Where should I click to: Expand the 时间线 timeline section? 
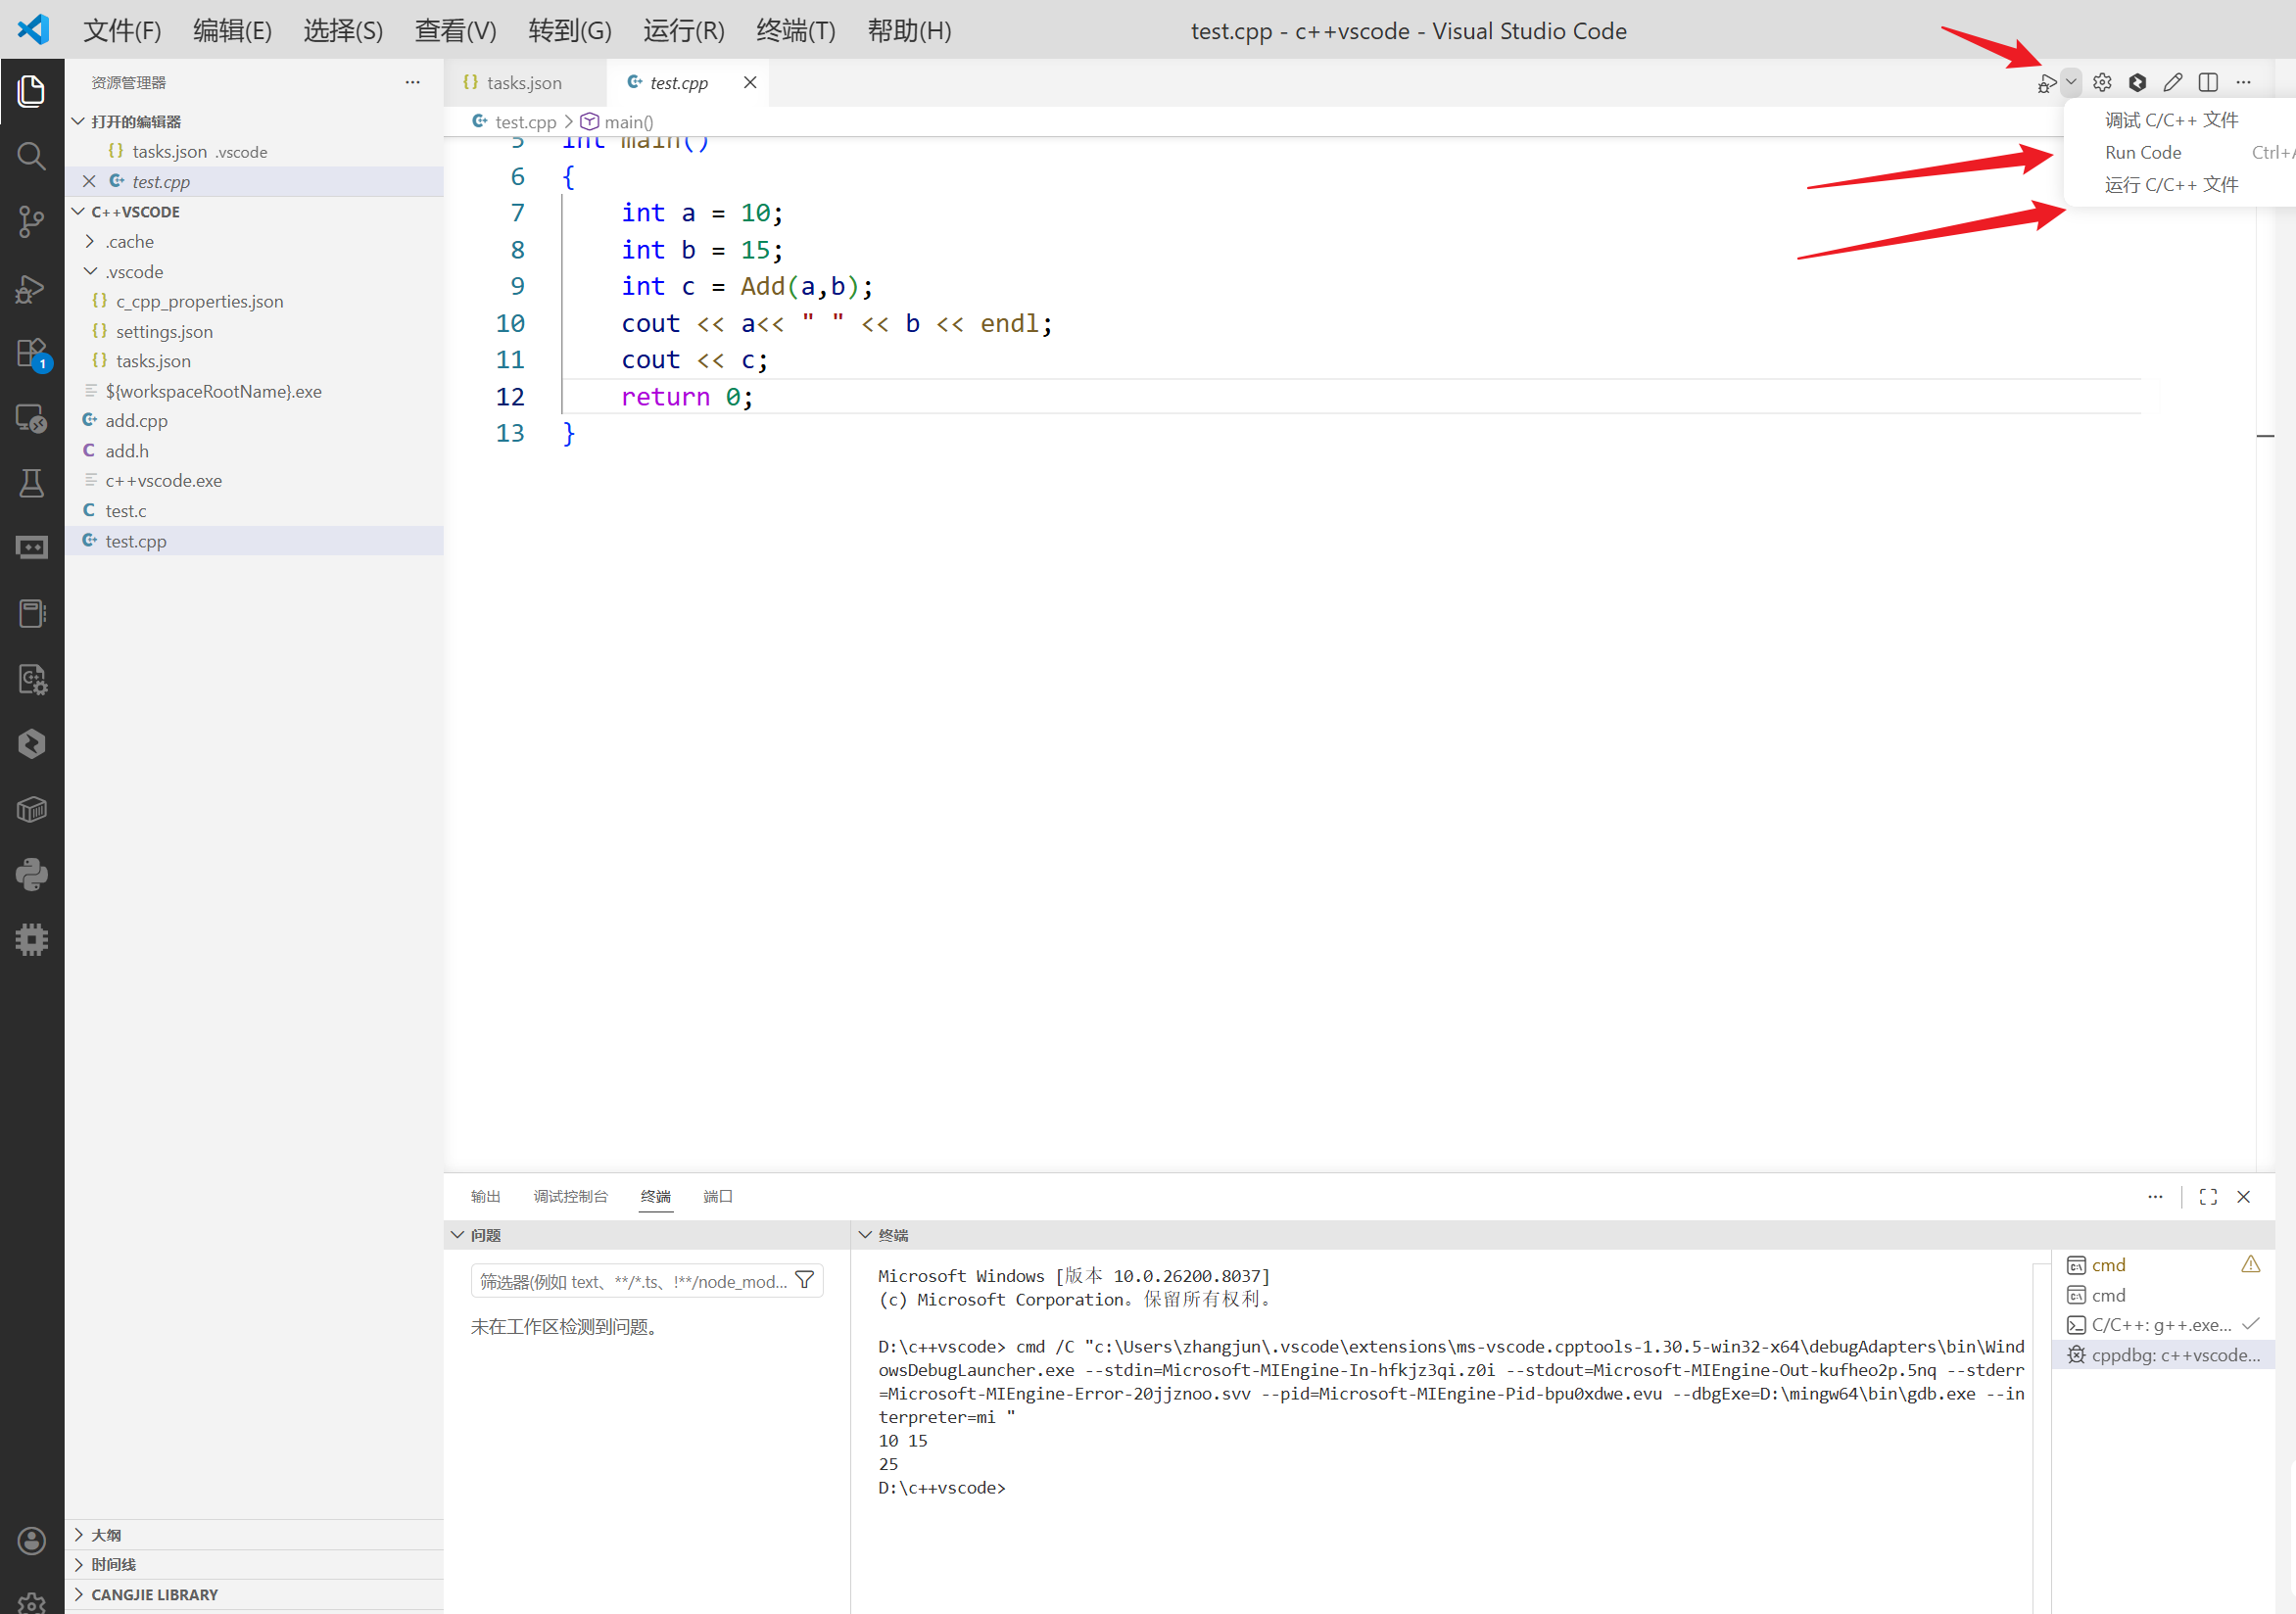78,1564
